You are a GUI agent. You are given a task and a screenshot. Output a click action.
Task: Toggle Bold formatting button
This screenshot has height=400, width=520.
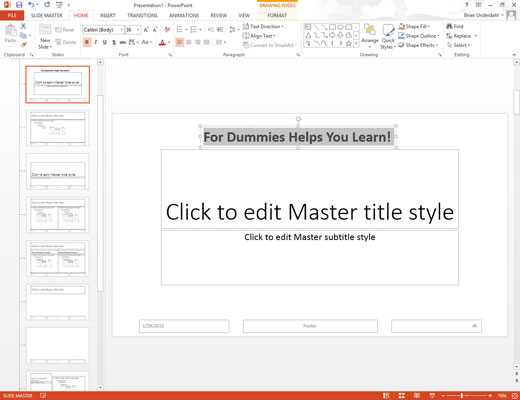click(87, 42)
